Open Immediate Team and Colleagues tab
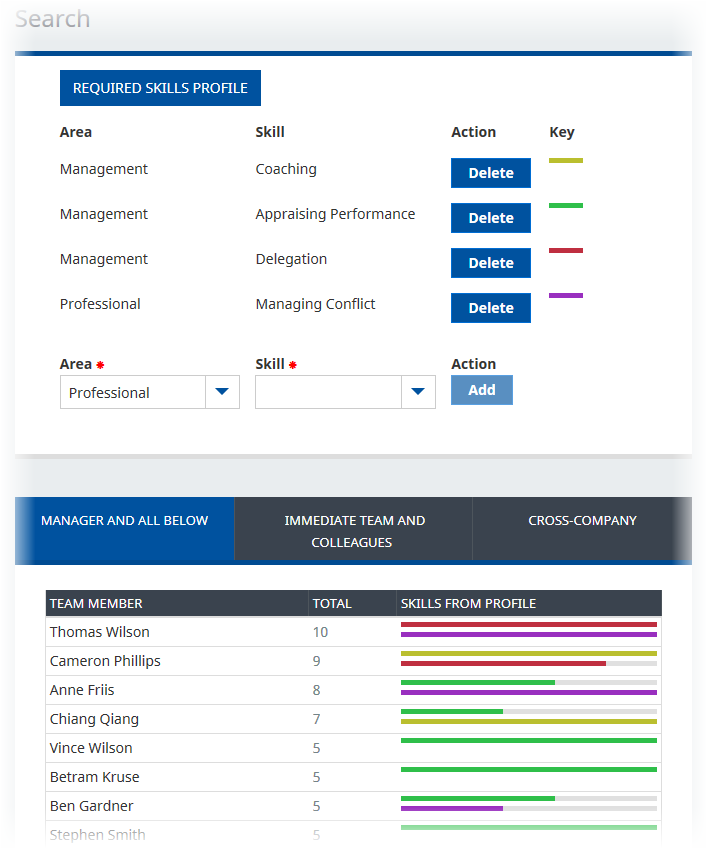The width and height of the screenshot is (707, 849). point(354,531)
